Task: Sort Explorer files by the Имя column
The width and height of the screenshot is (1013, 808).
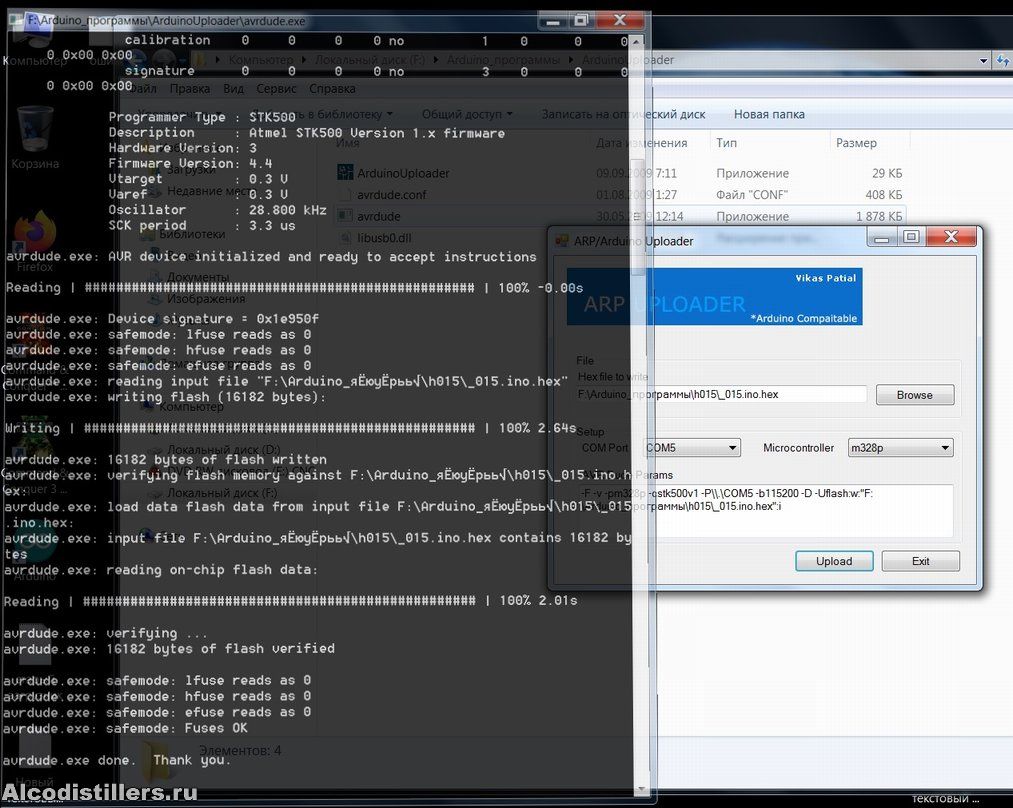Action: pyautogui.click(x=348, y=143)
